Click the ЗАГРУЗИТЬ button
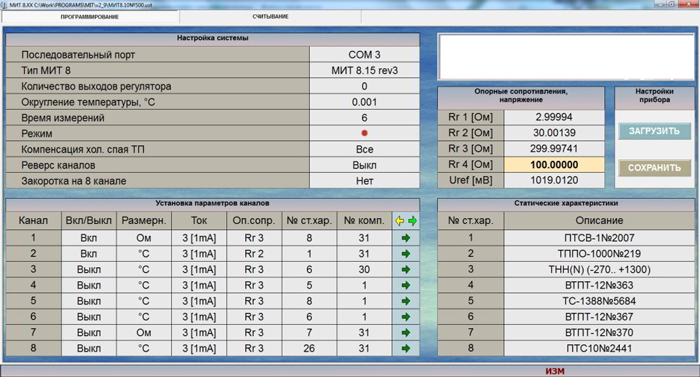The width and height of the screenshot is (700, 377). click(x=654, y=131)
